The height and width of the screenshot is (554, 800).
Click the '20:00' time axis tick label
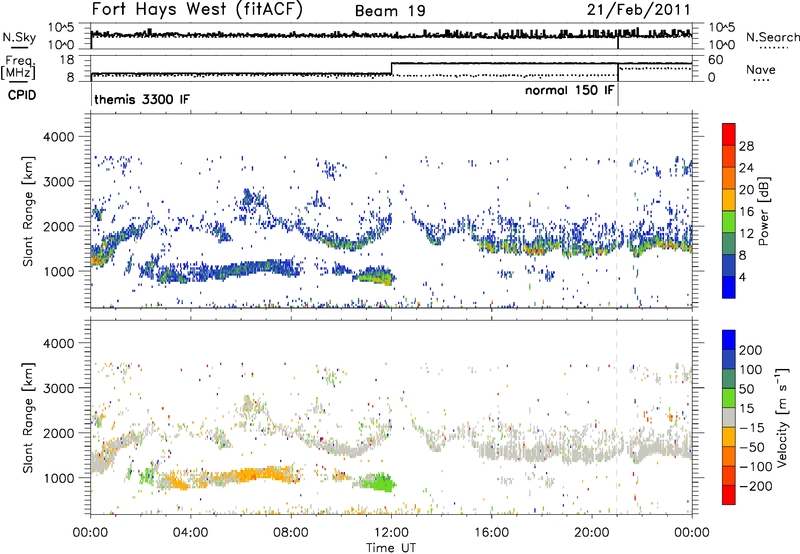pyautogui.click(x=592, y=533)
